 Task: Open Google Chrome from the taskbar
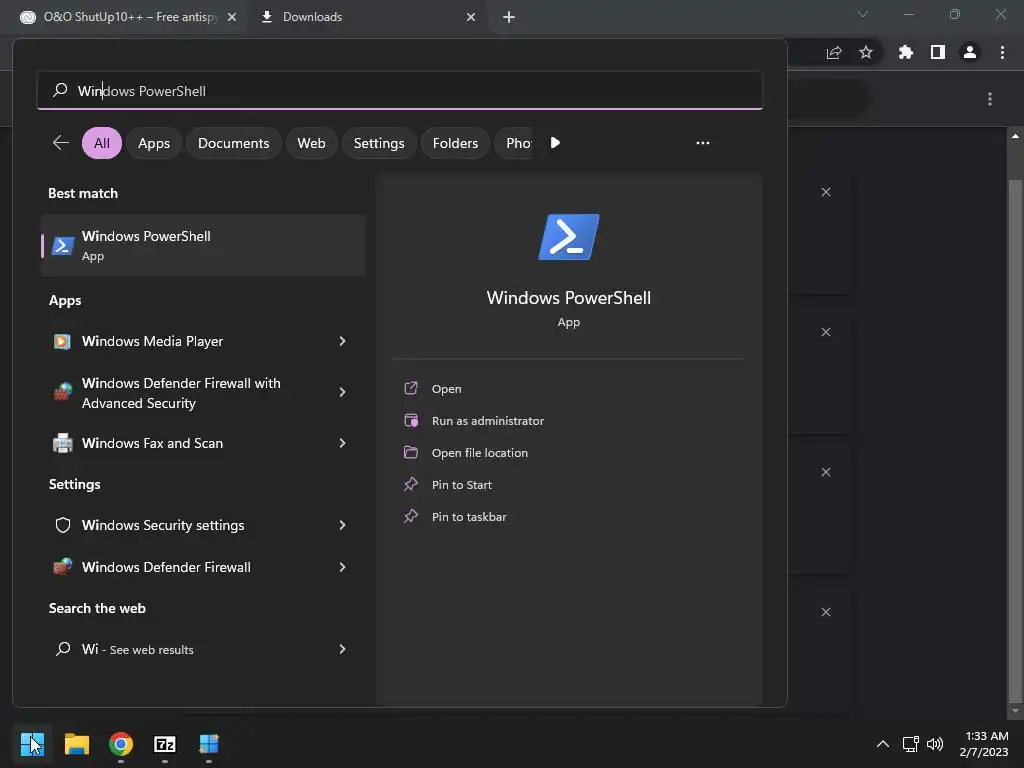[x=121, y=744]
